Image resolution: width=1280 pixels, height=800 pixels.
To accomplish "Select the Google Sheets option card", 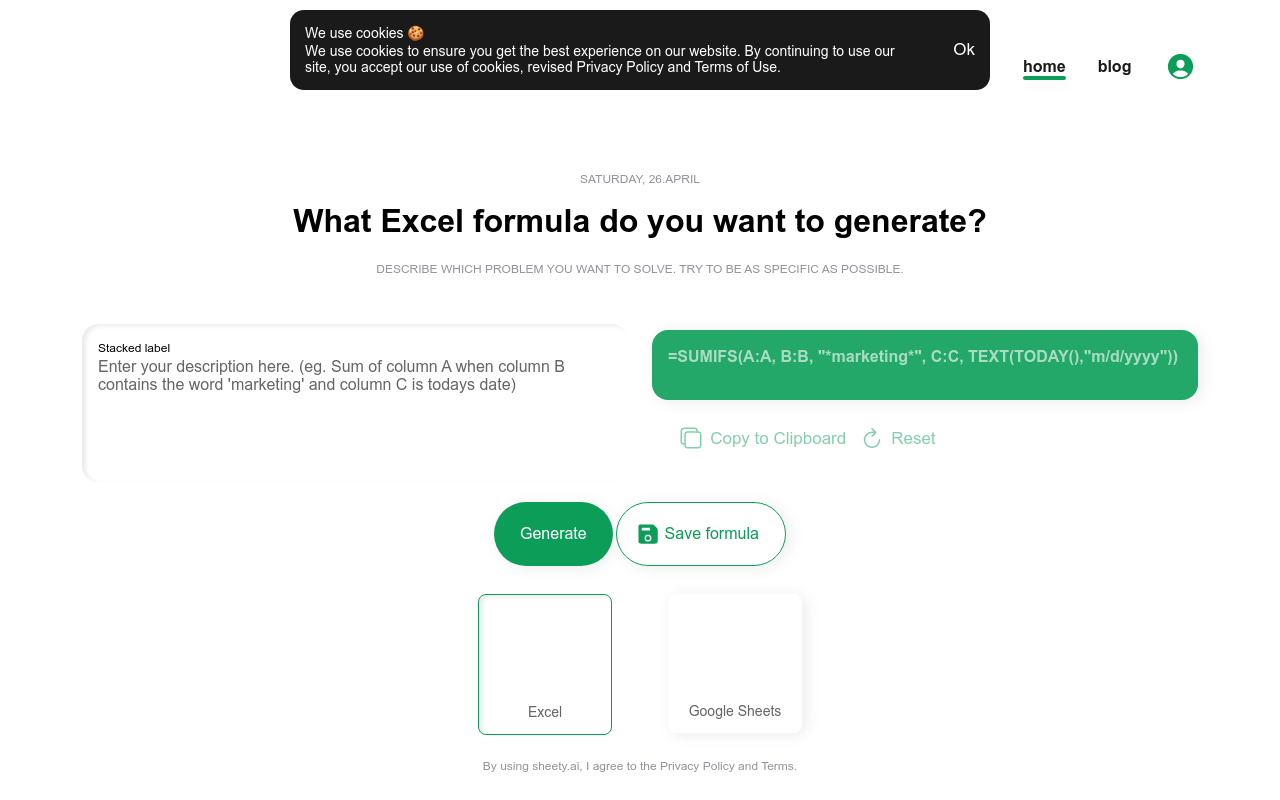I will [735, 663].
